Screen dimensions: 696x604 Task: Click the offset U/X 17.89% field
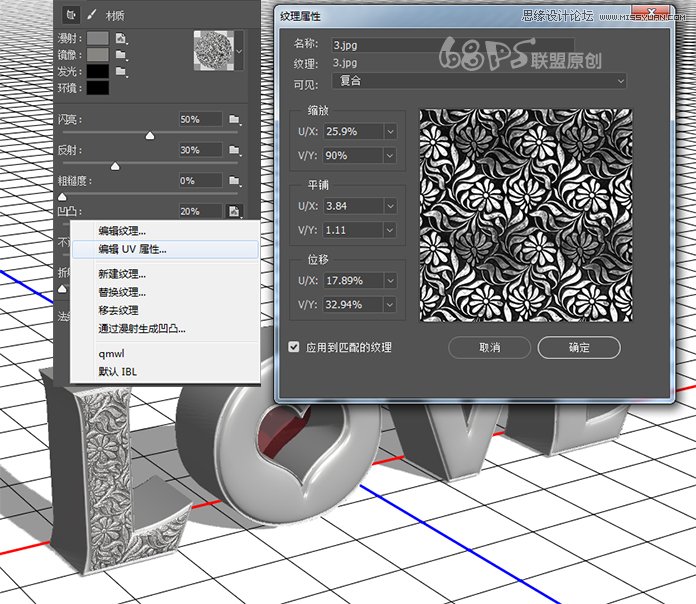pos(353,280)
